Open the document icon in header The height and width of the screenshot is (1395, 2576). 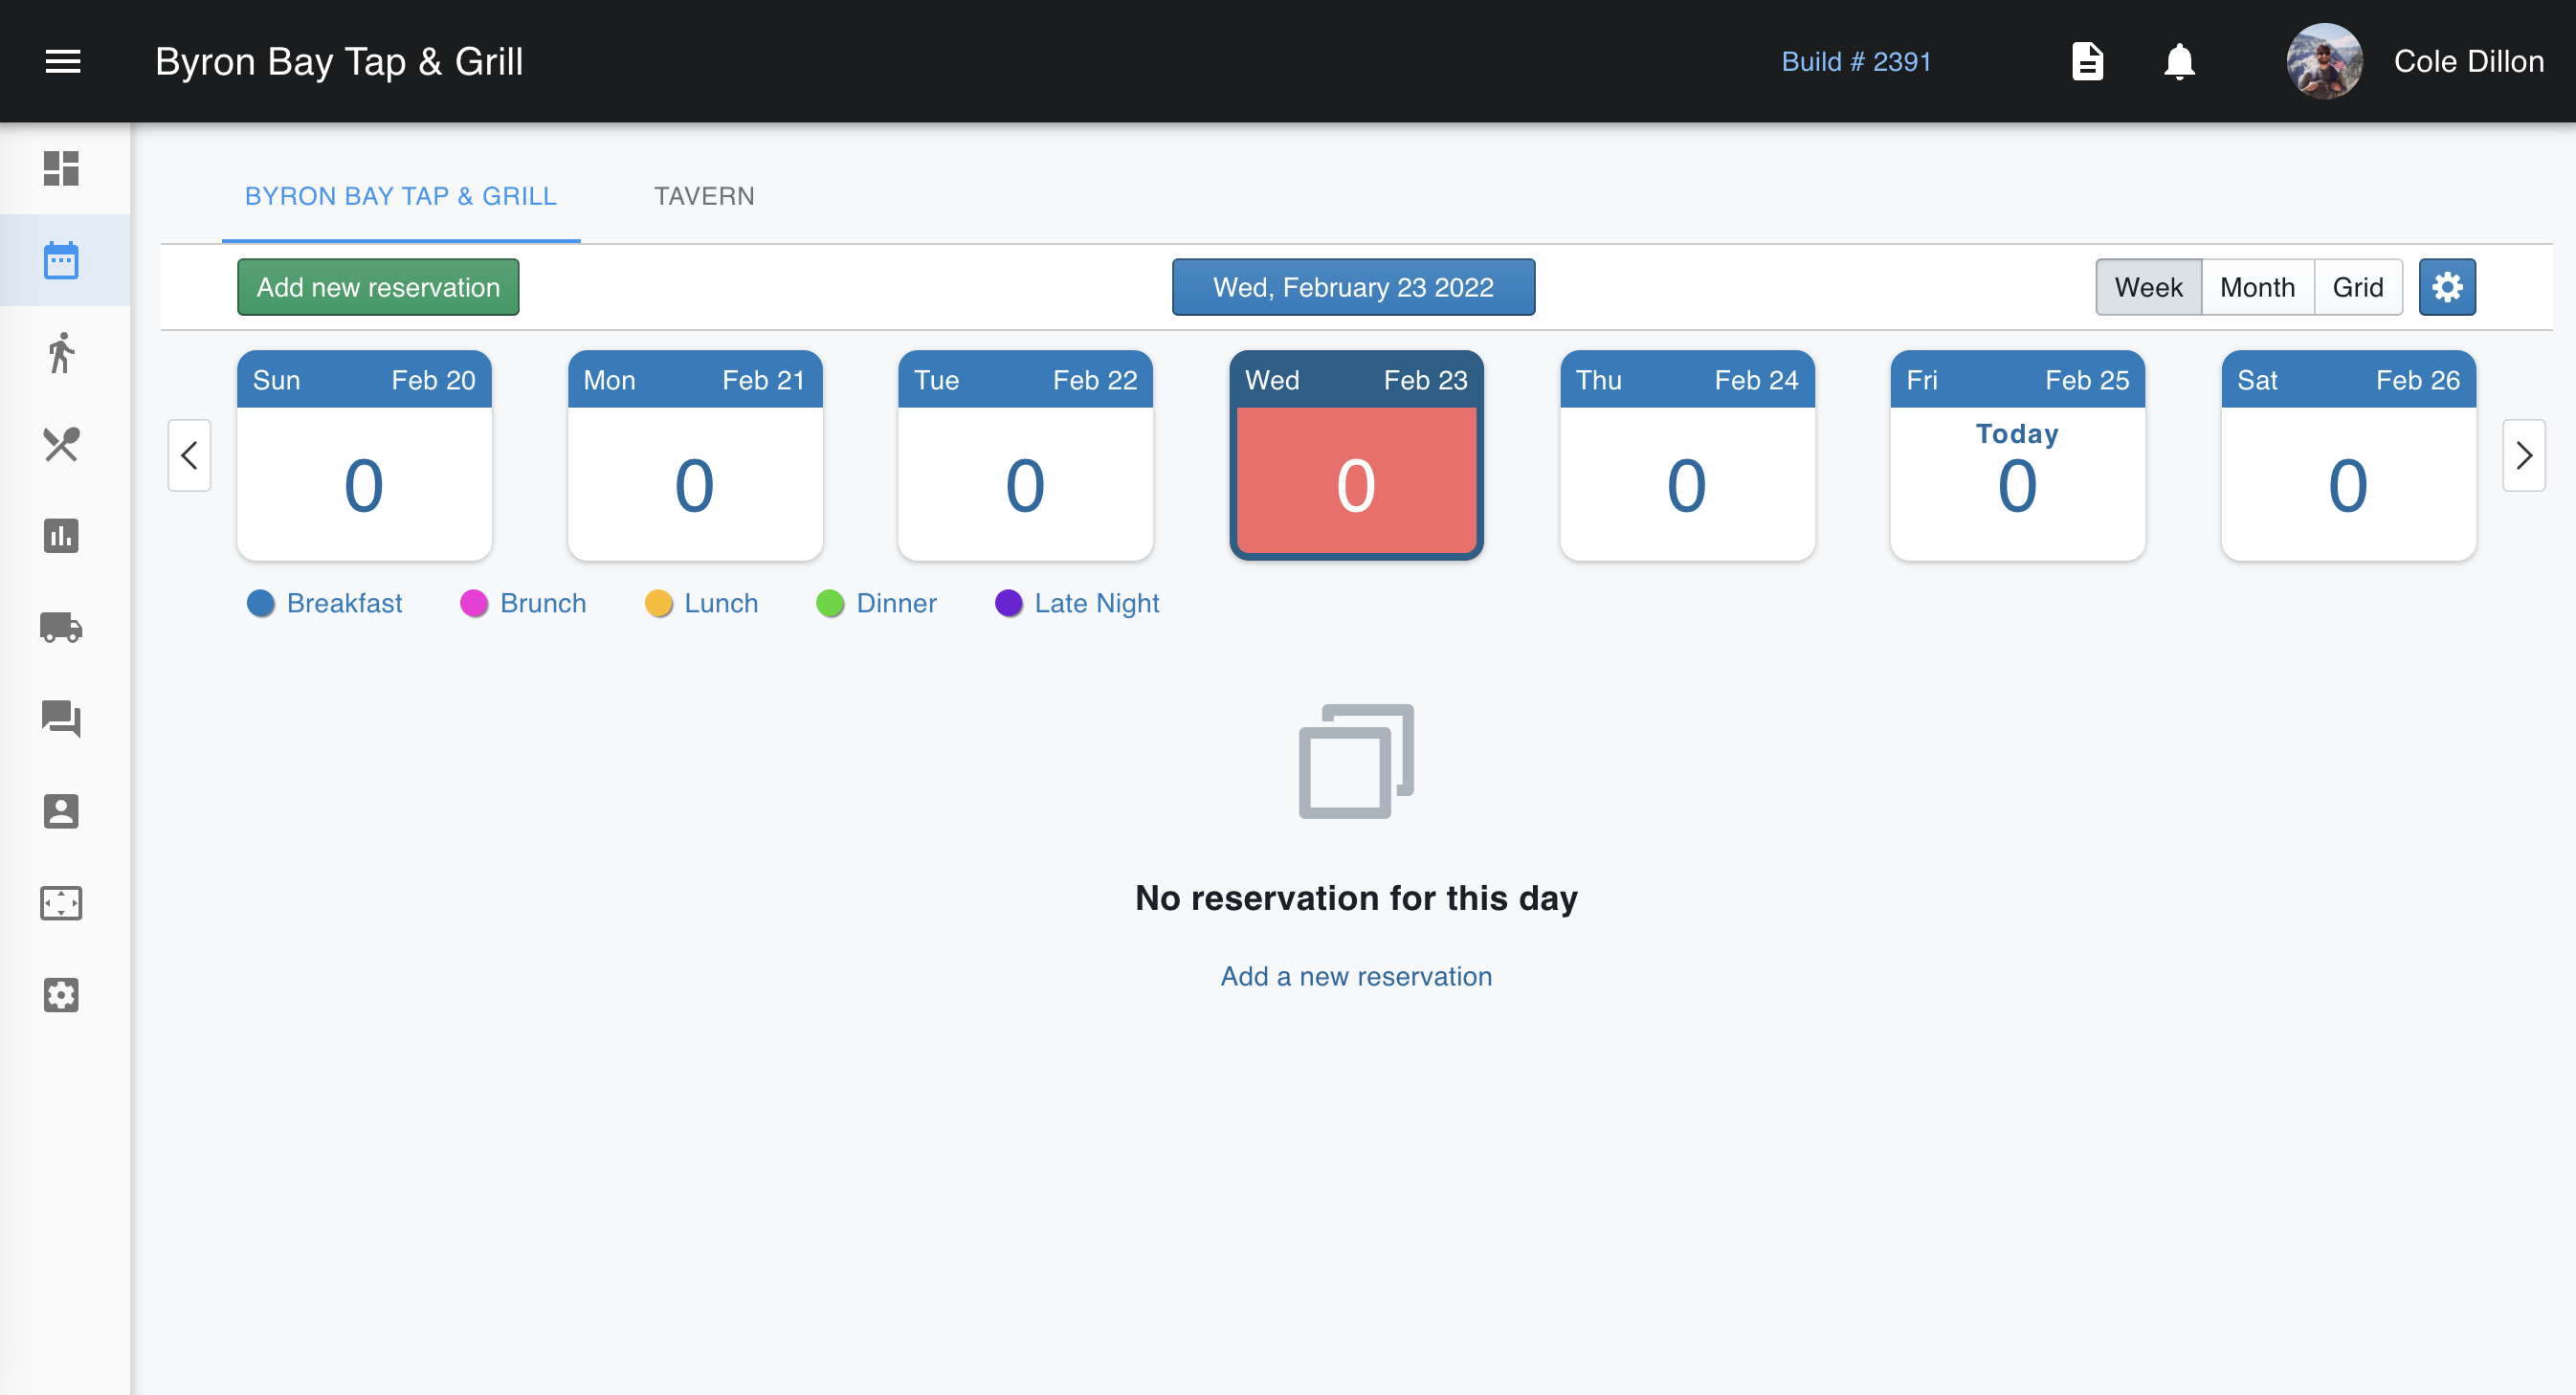(x=2087, y=62)
